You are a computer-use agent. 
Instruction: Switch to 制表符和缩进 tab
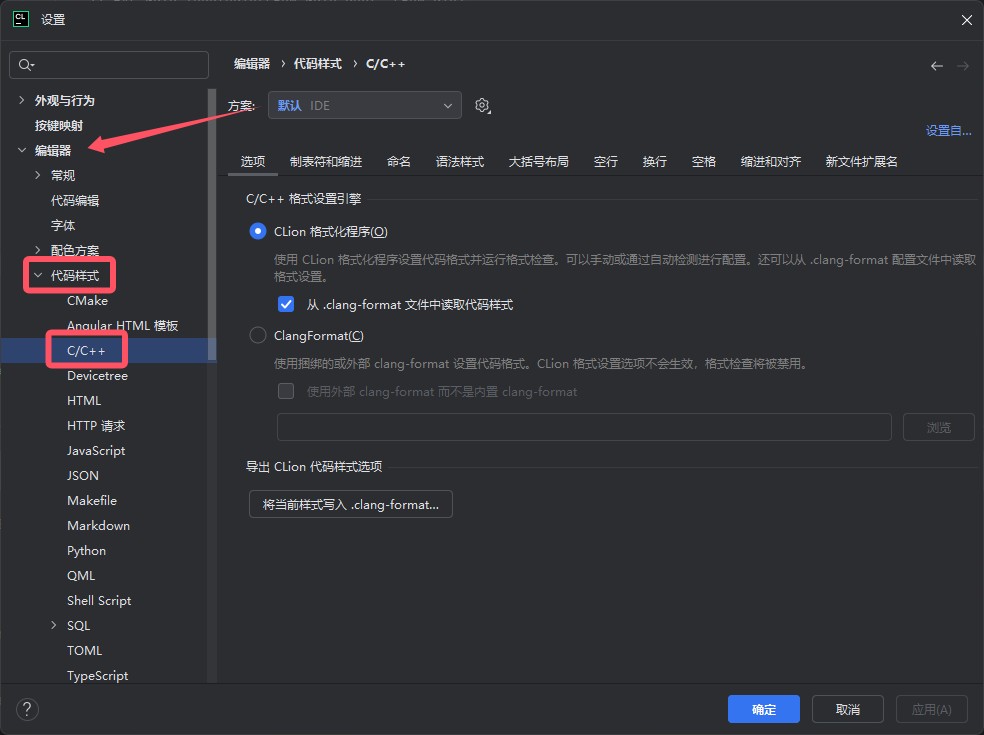click(326, 162)
